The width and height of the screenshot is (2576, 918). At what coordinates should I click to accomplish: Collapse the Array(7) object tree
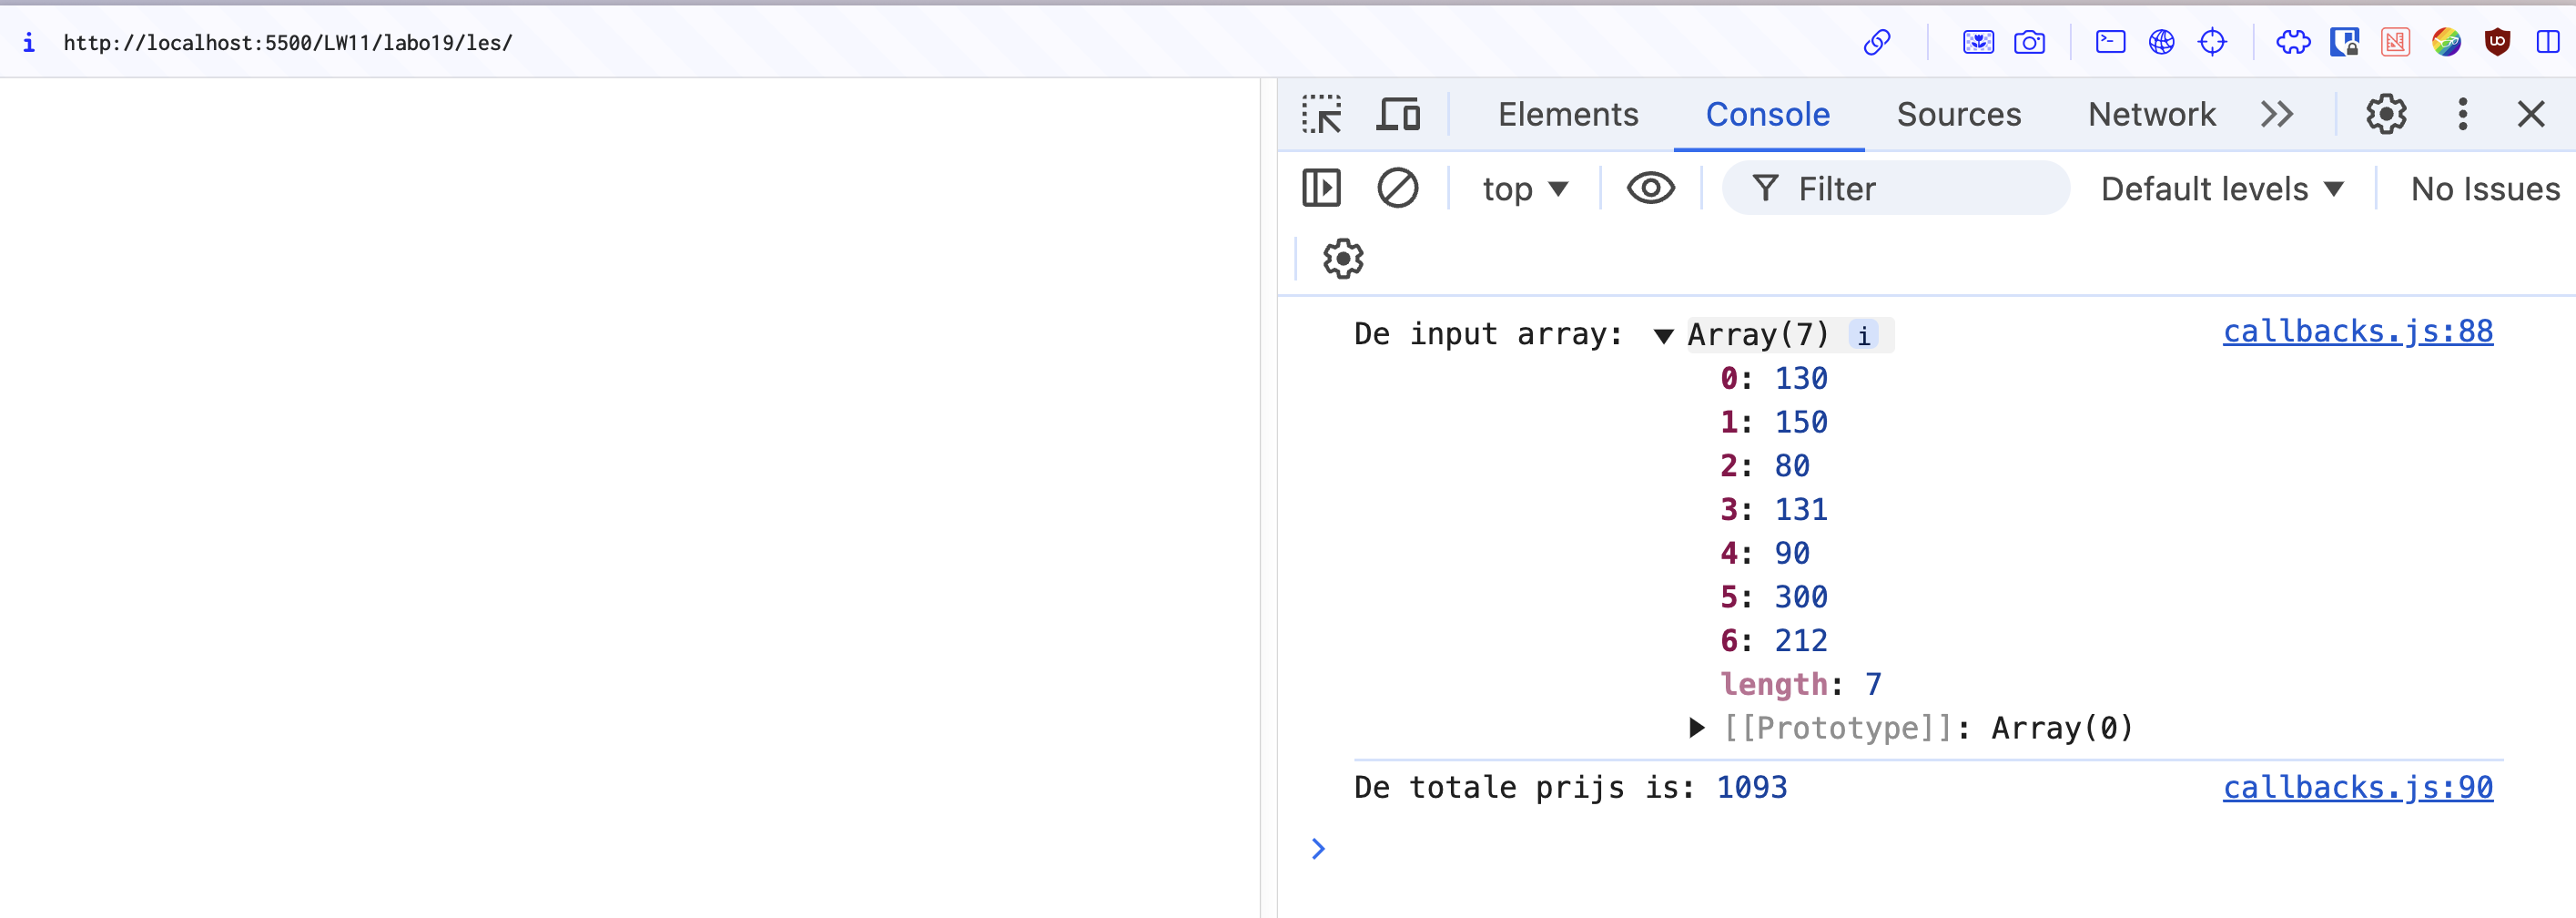pos(1664,336)
